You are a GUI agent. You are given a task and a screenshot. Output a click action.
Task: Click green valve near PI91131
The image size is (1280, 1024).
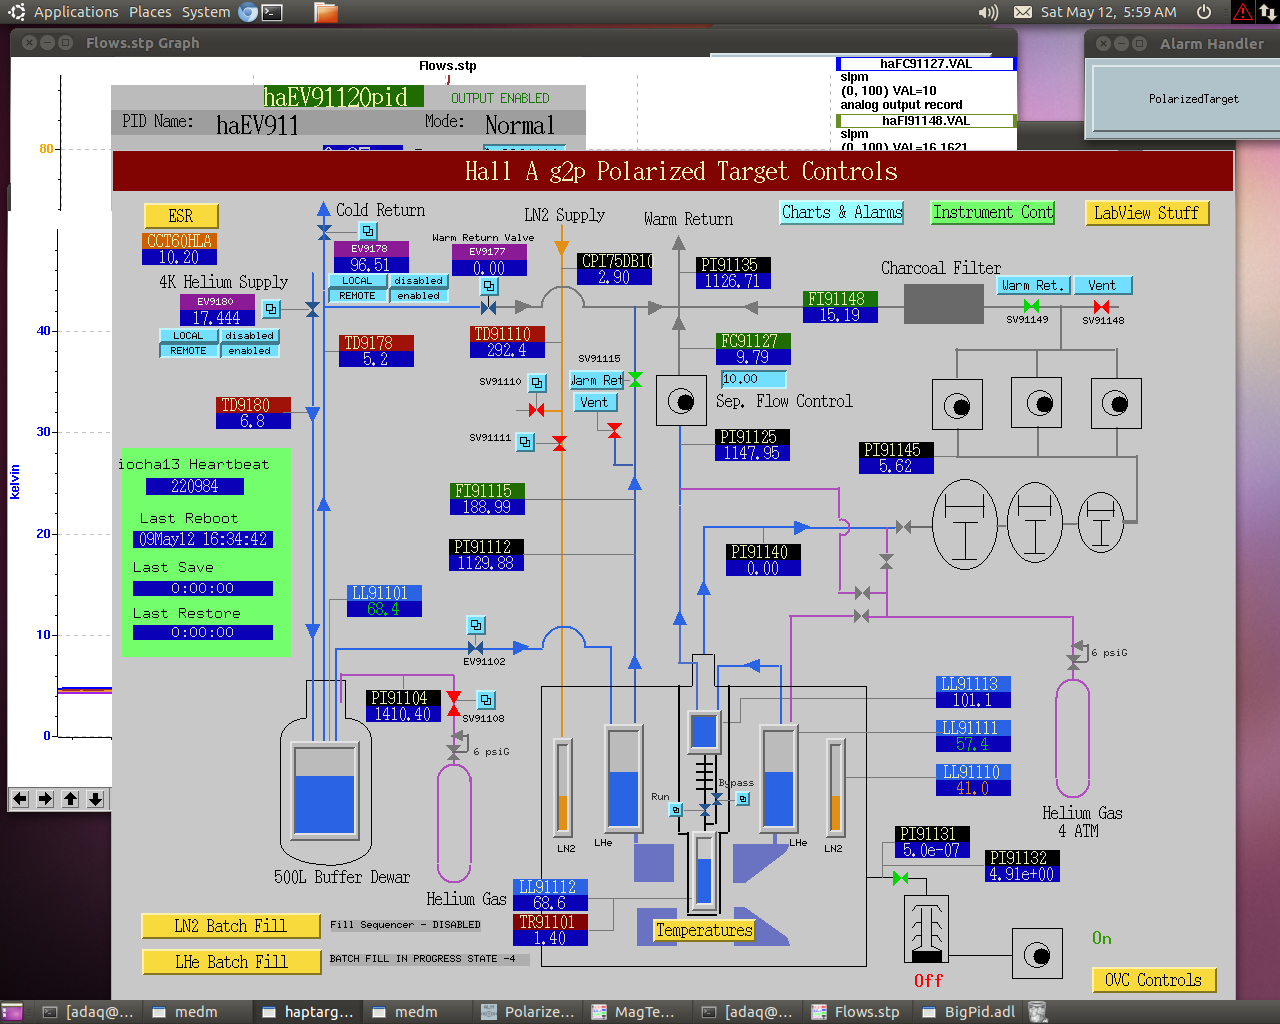click(x=900, y=878)
